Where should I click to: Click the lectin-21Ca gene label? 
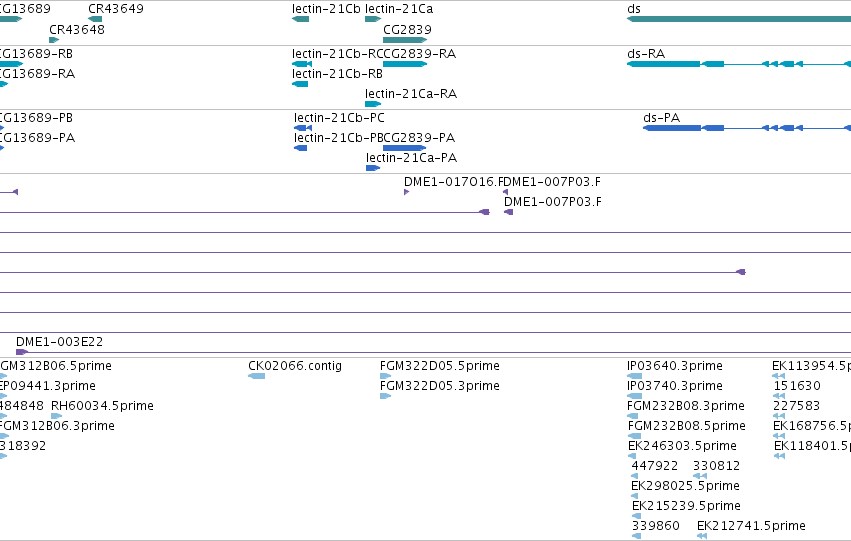point(399,9)
